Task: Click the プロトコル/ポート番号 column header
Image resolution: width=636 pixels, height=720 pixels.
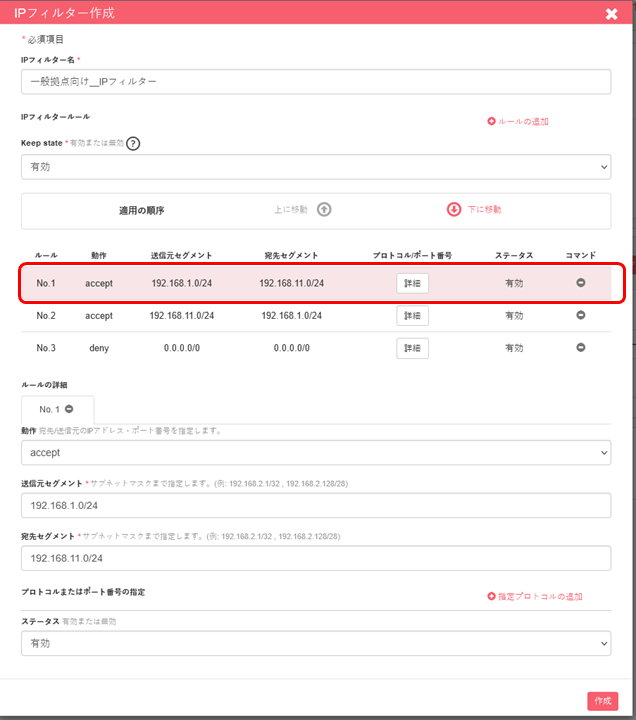Action: click(412, 255)
